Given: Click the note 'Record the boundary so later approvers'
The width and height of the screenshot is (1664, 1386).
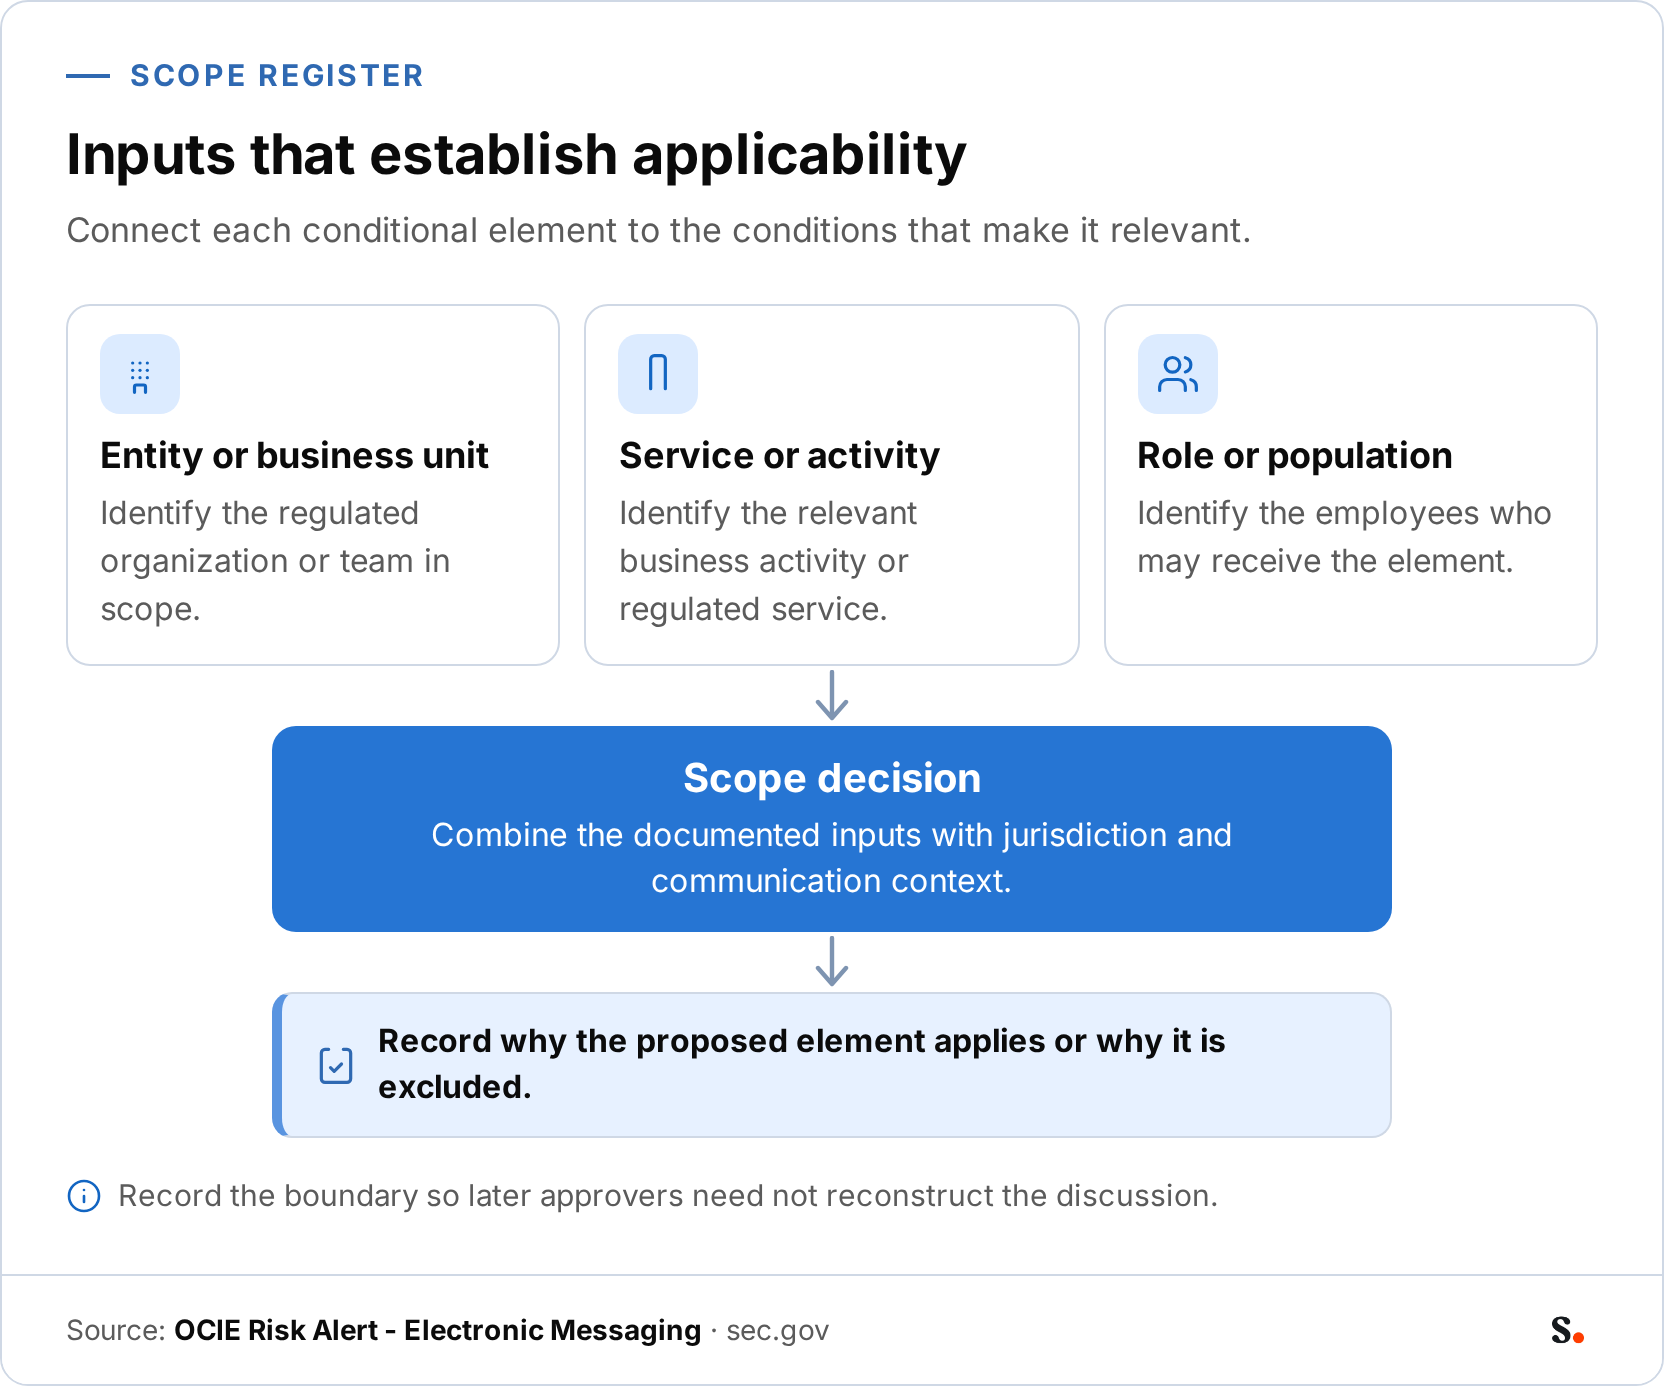Looking at the screenshot, I should [668, 1195].
